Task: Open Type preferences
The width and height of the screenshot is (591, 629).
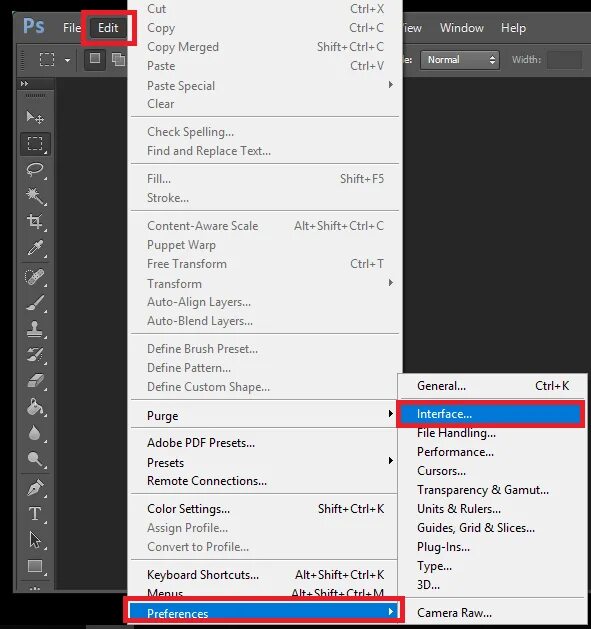Action: pos(492,566)
